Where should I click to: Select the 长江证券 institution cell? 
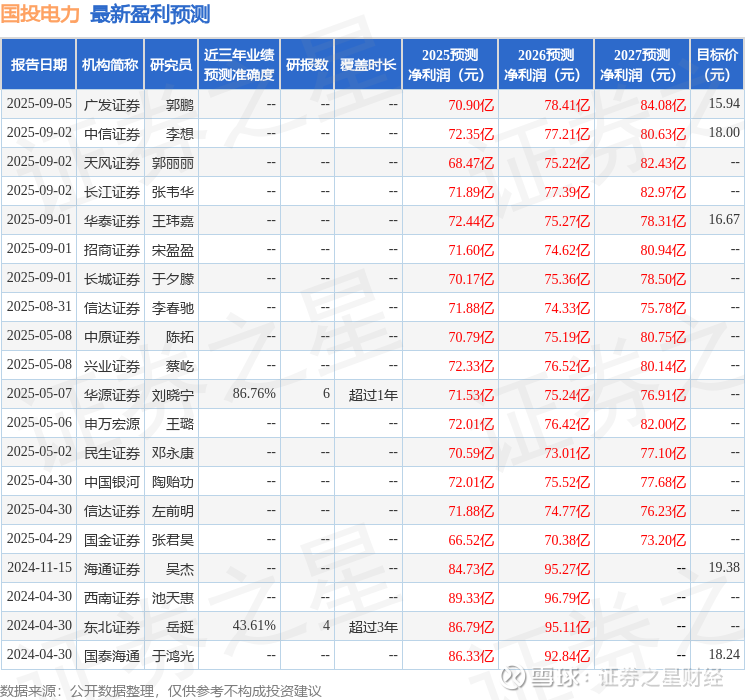pyautogui.click(x=112, y=192)
